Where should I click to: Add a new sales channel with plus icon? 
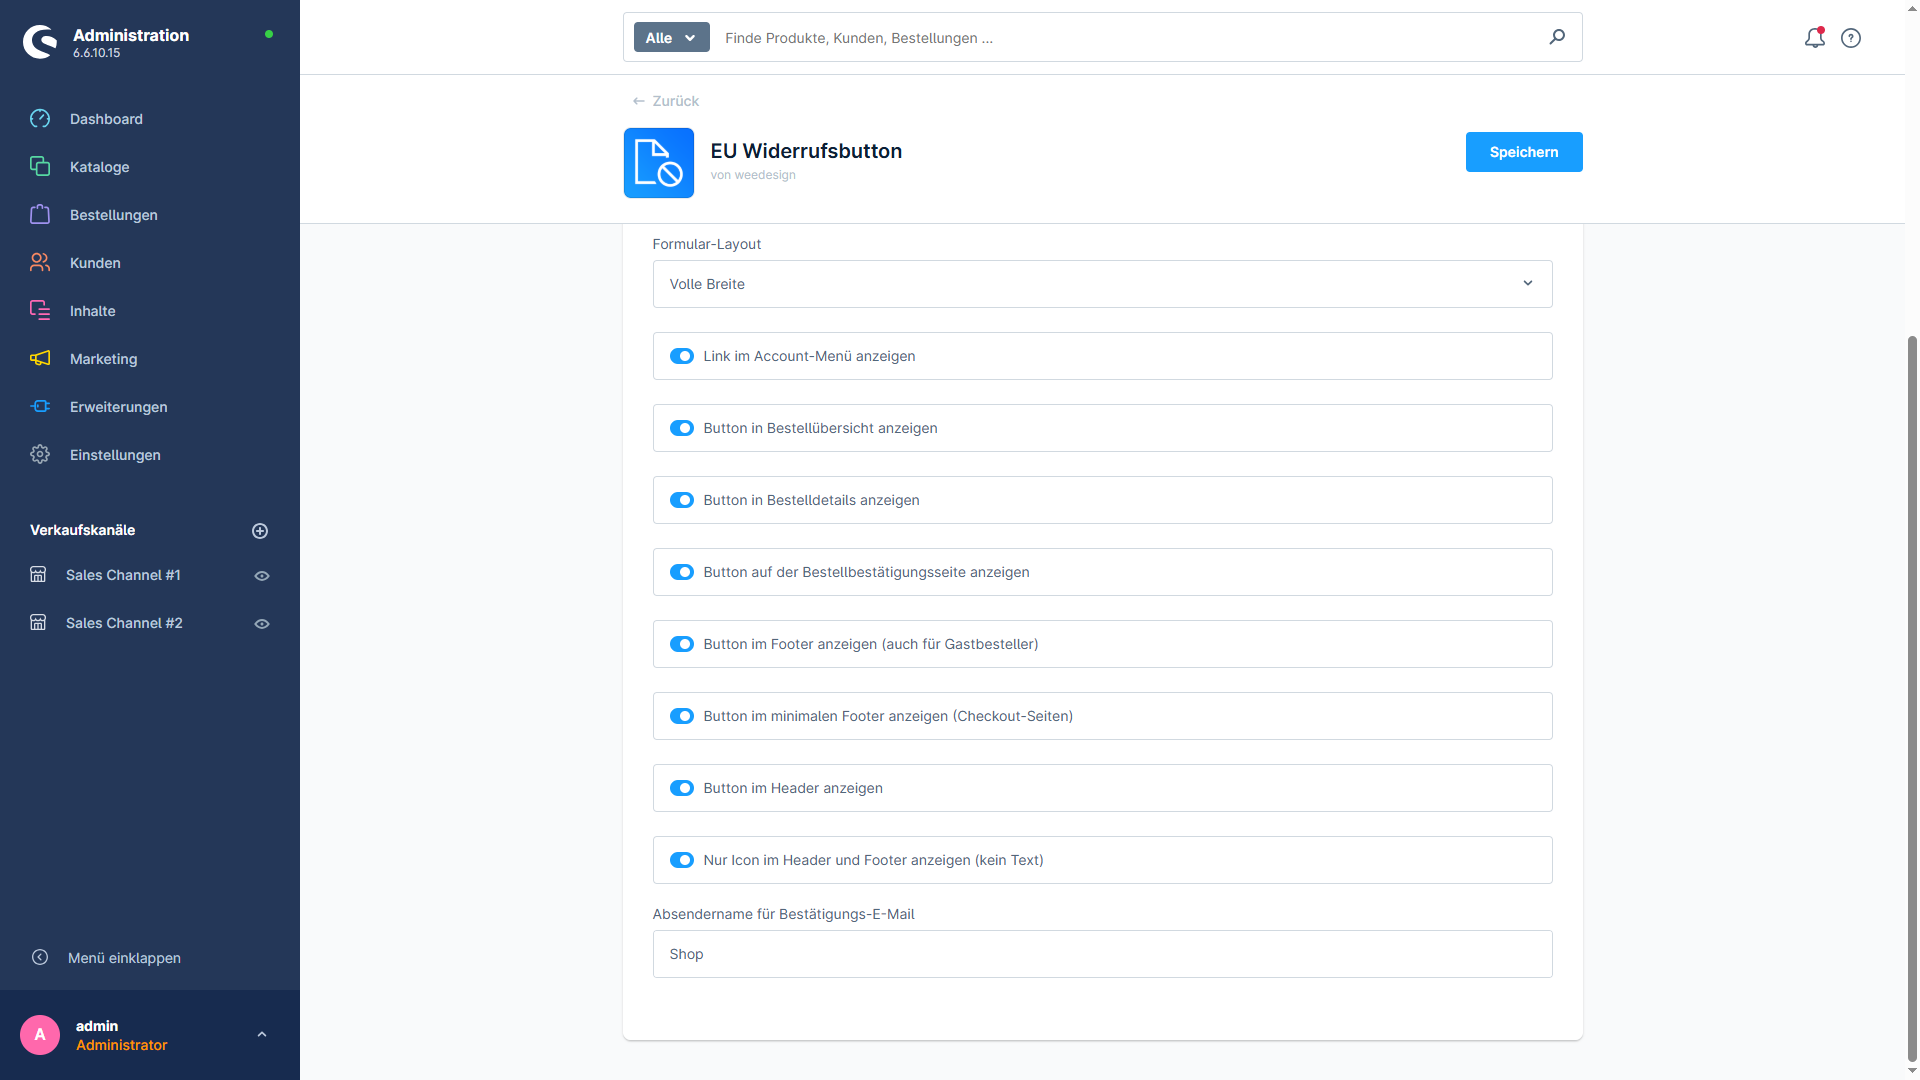pos(260,531)
